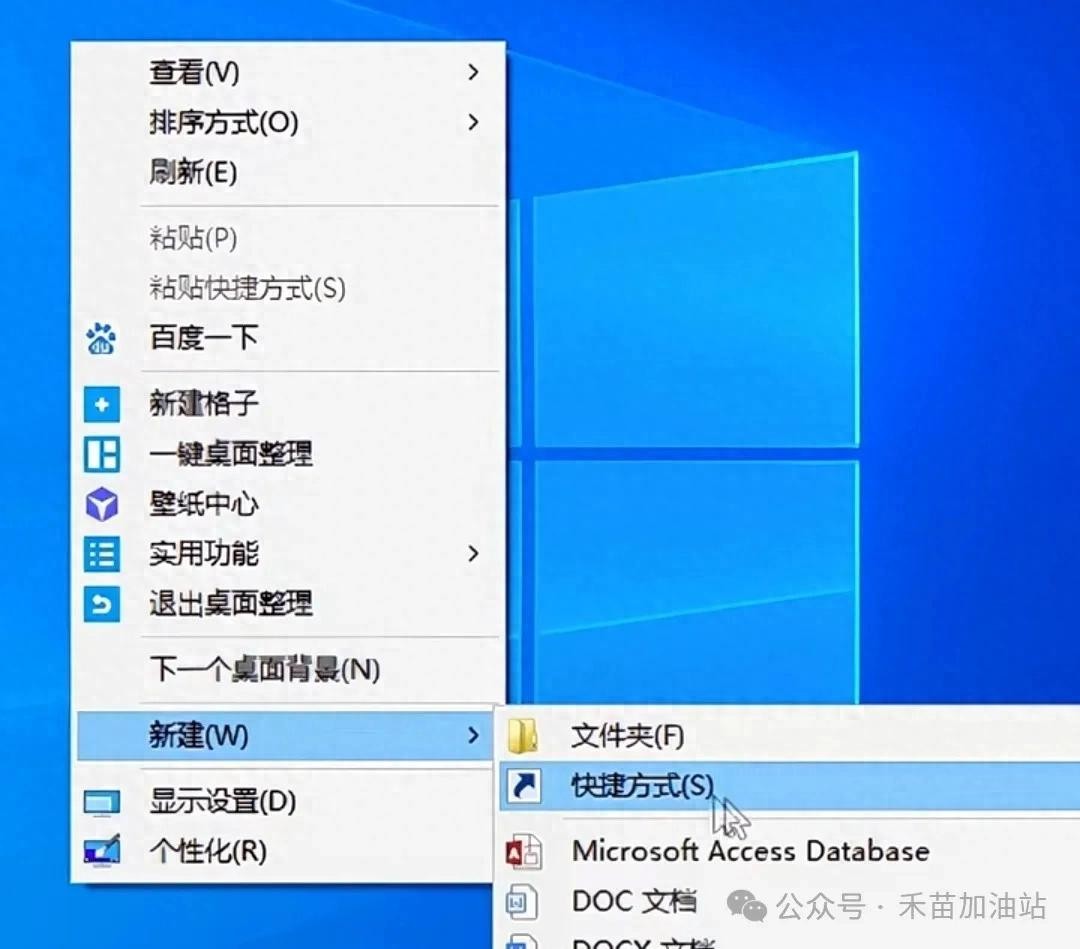The image size is (1080, 949).
Task: Click the Microsoft Access Database icon
Action: pyautogui.click(x=523, y=852)
